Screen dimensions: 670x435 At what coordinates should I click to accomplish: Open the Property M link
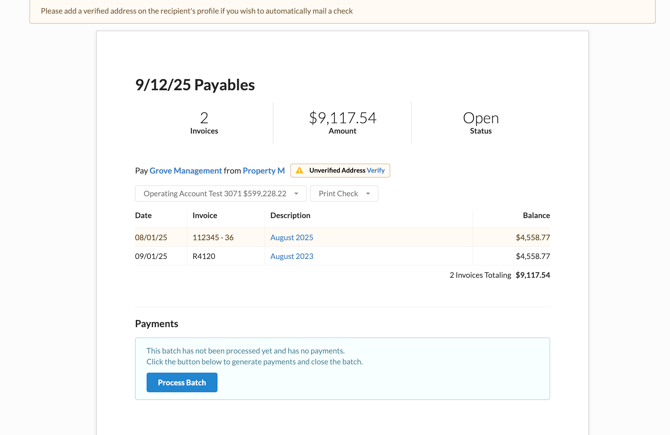pyautogui.click(x=263, y=171)
